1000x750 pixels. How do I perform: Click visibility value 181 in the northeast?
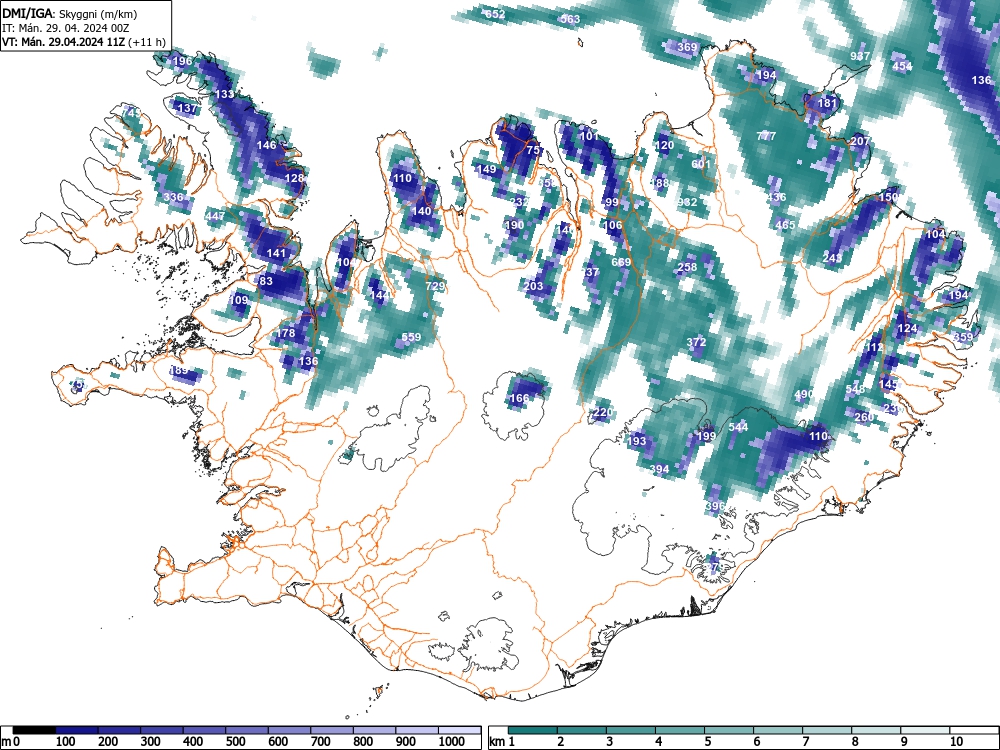pyautogui.click(x=827, y=103)
